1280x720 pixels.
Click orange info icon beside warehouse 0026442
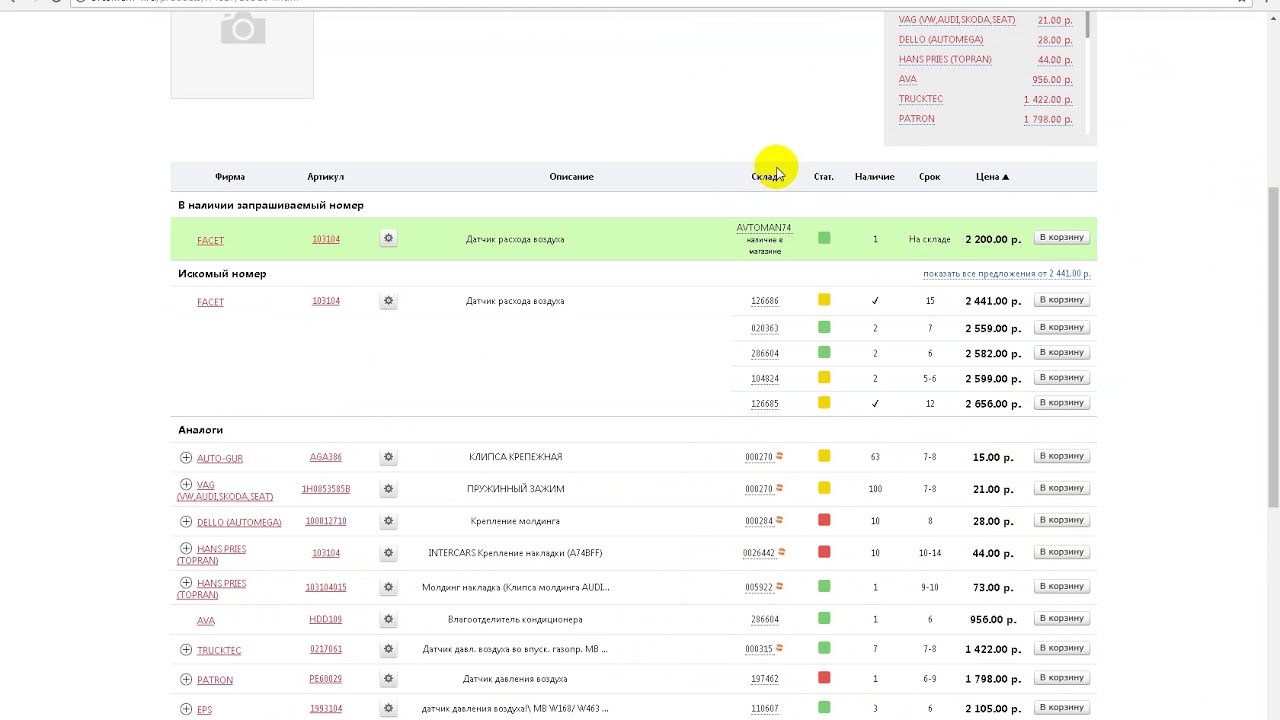click(782, 552)
